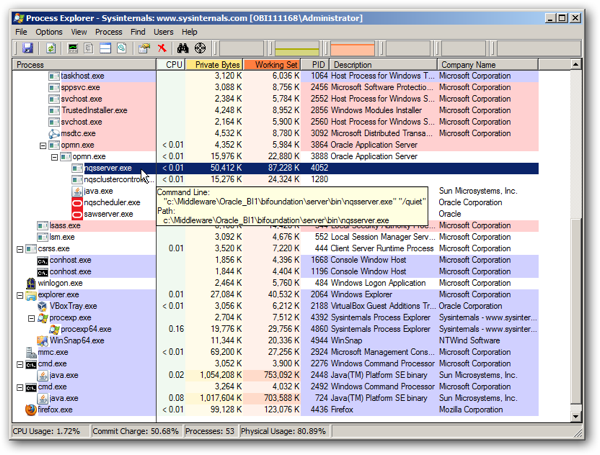Click the binoculars Find Handle icon
This screenshot has height=455, width=600.
point(183,48)
